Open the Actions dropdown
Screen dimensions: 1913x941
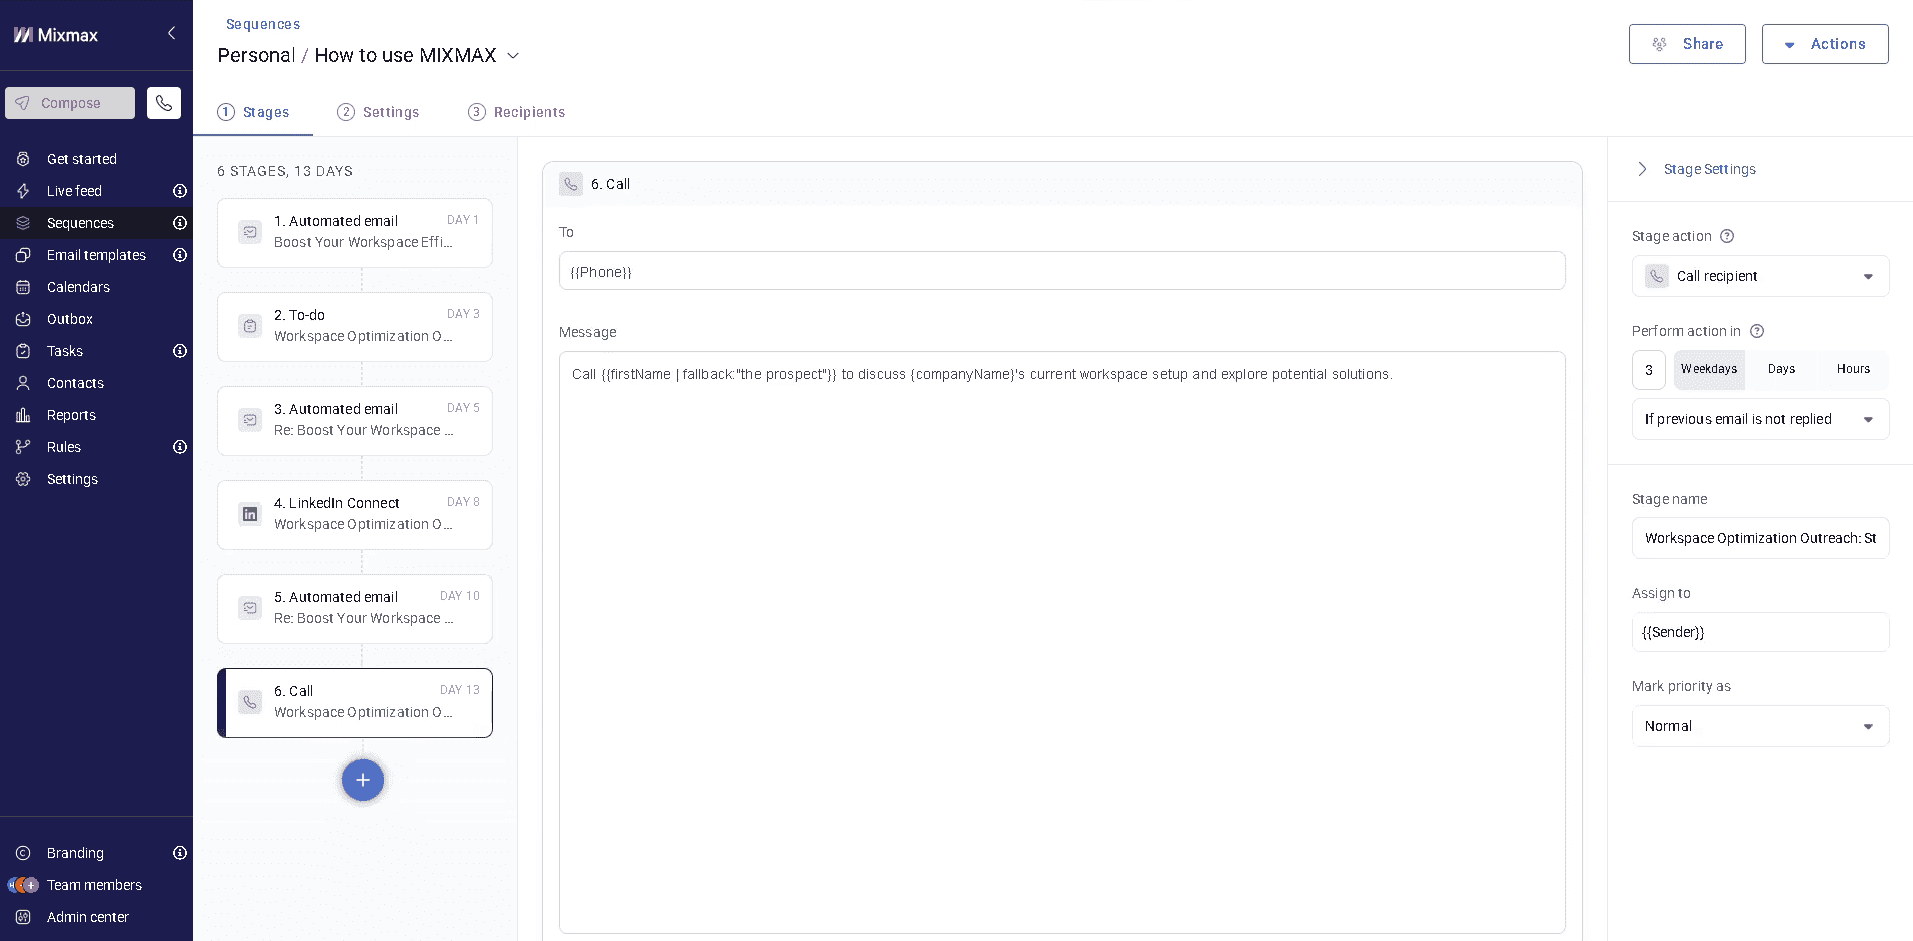pos(1825,44)
